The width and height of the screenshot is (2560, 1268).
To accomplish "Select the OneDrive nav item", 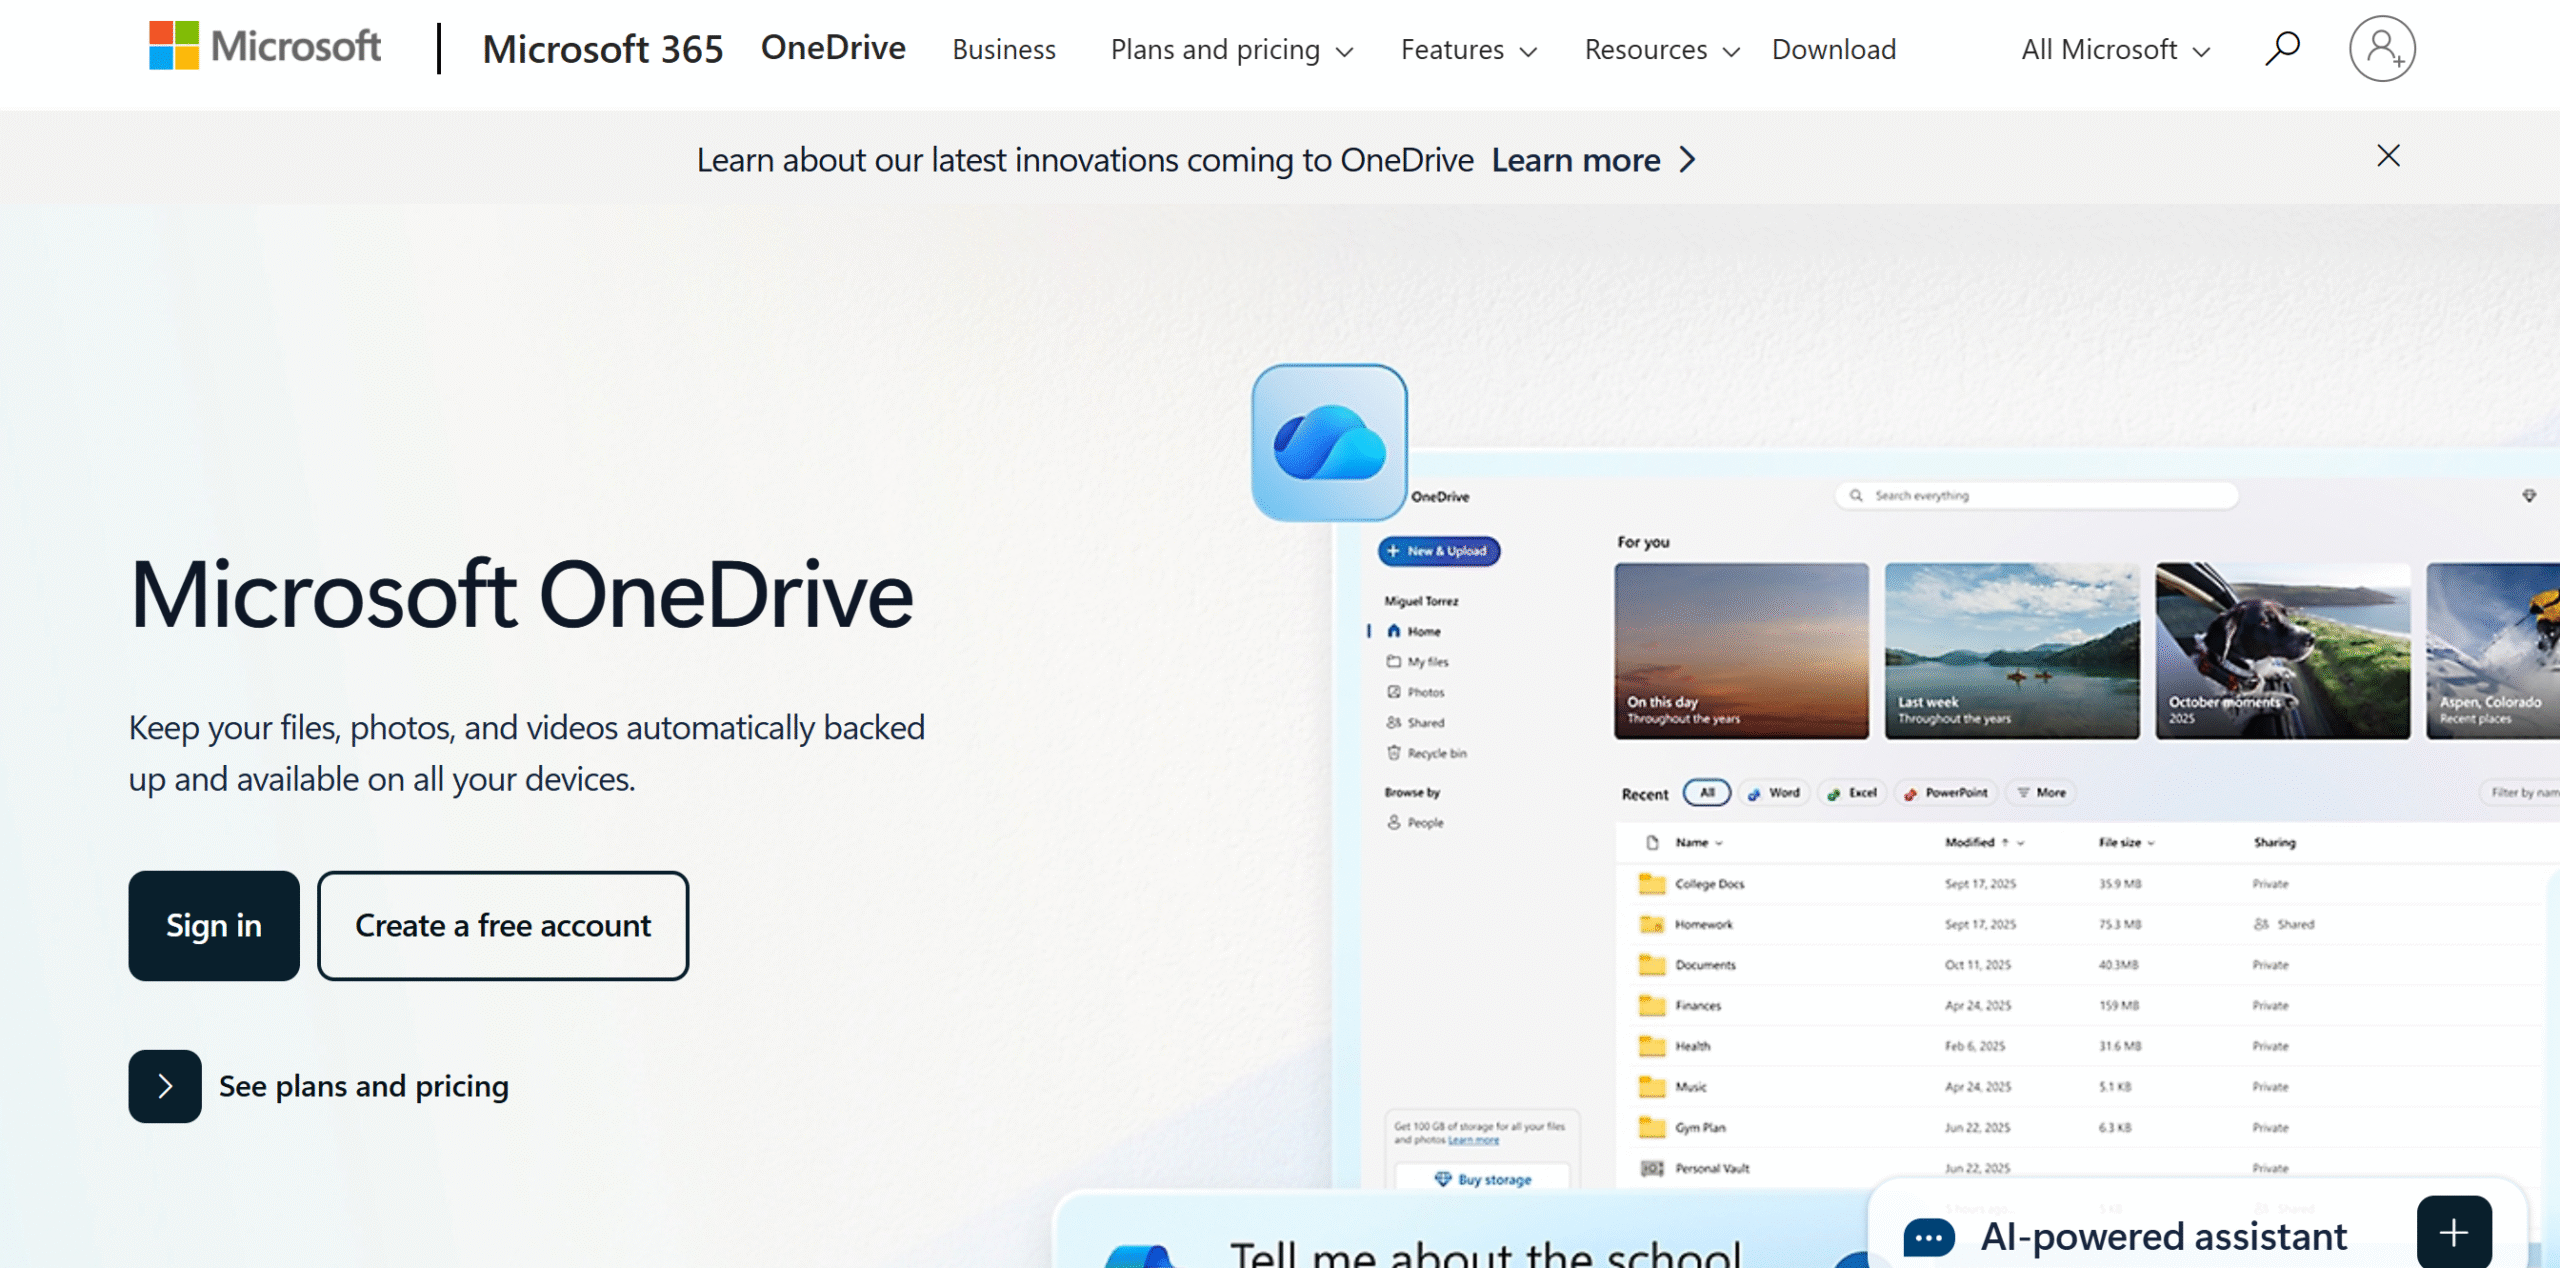I will point(833,48).
